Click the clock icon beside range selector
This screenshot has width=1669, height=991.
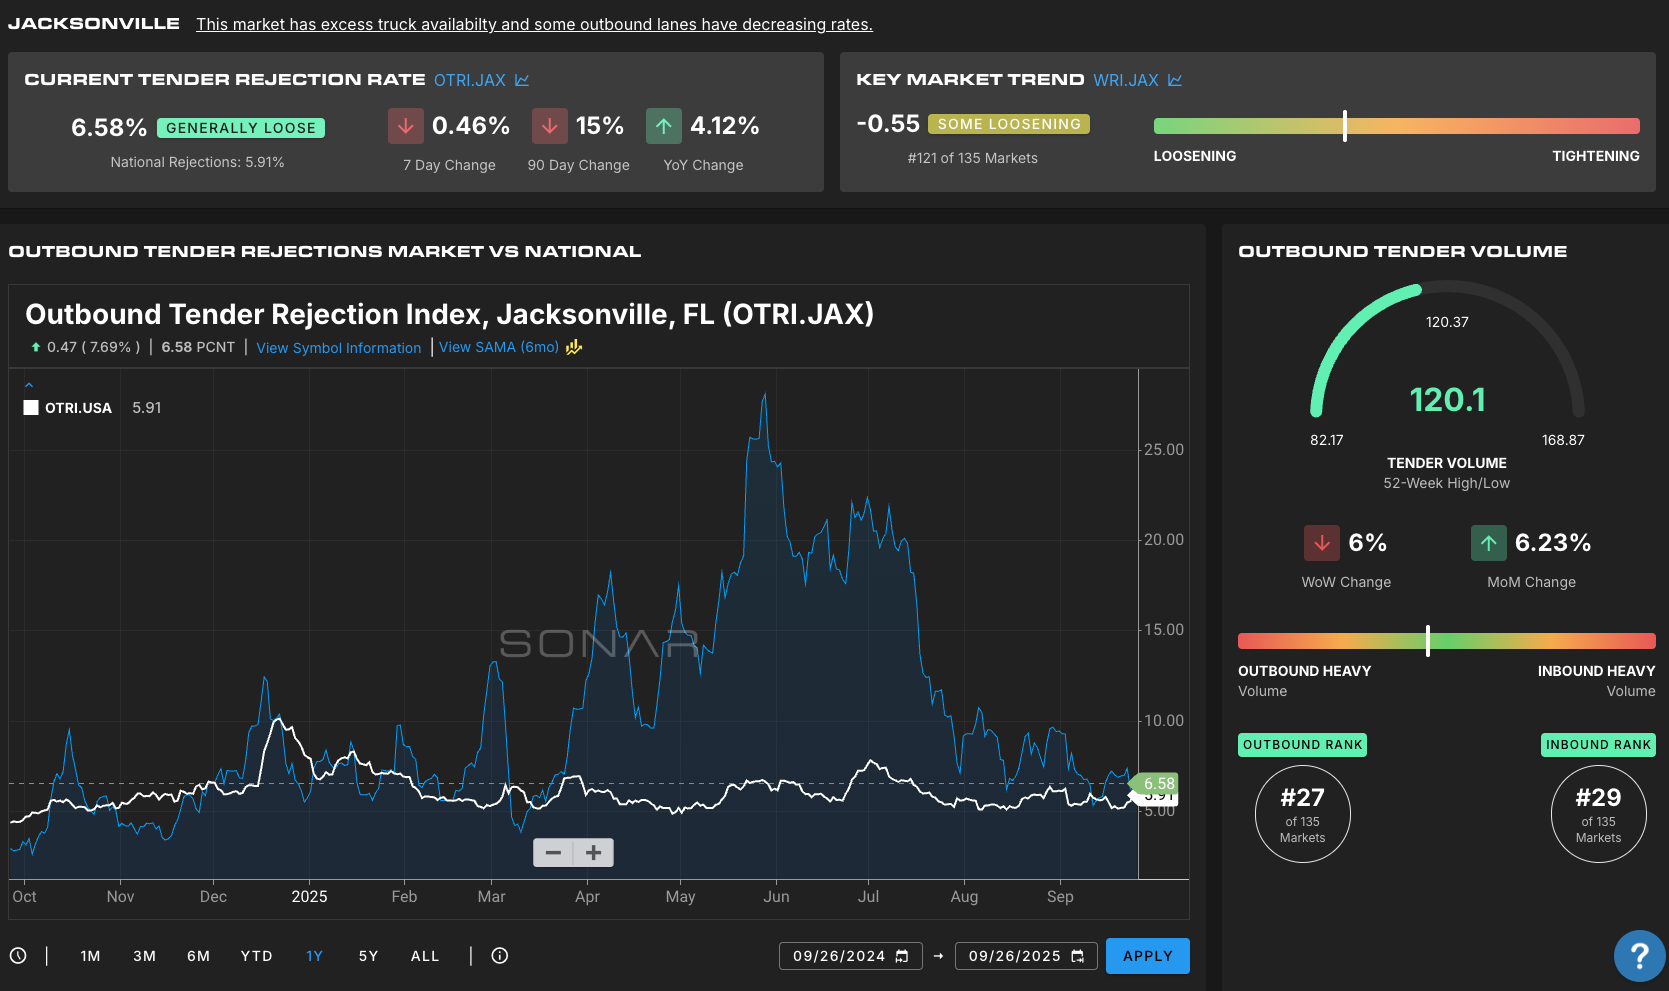click(18, 956)
